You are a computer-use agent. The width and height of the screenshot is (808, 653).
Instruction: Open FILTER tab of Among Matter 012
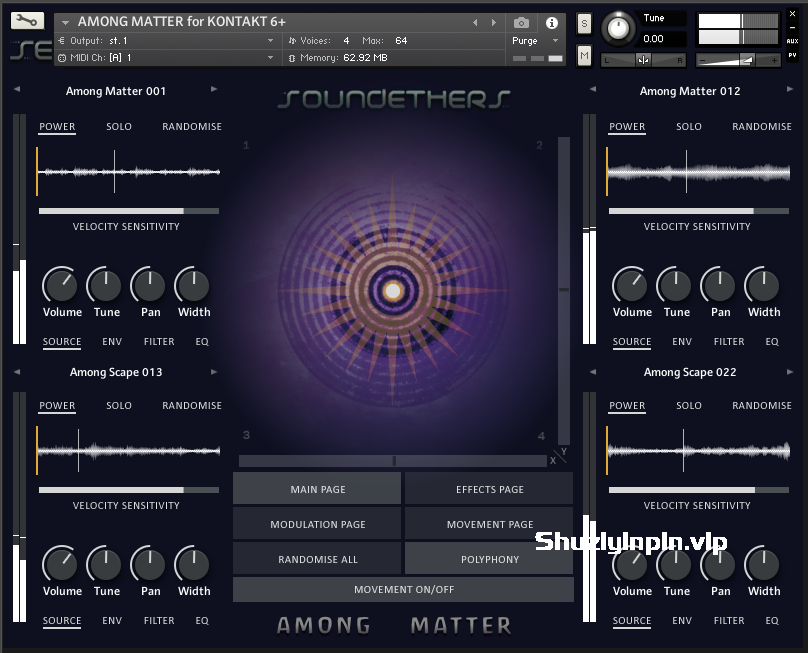click(x=729, y=342)
